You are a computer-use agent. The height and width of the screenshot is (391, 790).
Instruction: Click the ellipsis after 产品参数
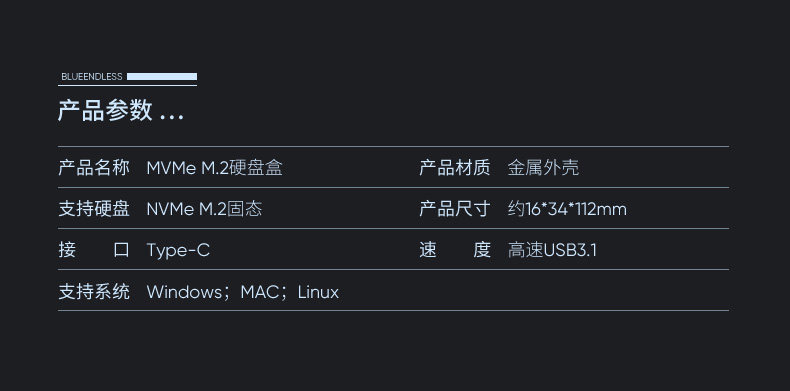click(172, 118)
